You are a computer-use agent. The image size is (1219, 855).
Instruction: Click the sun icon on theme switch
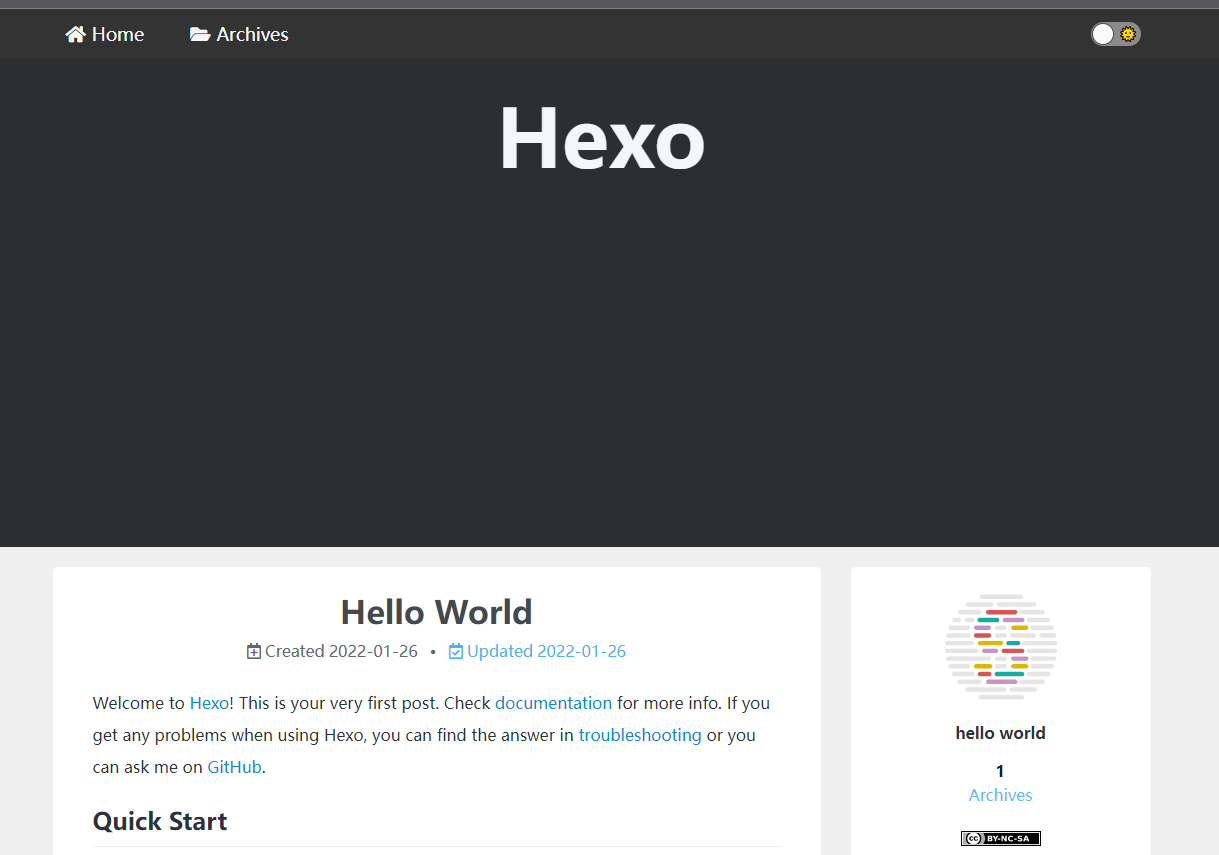pos(1128,34)
